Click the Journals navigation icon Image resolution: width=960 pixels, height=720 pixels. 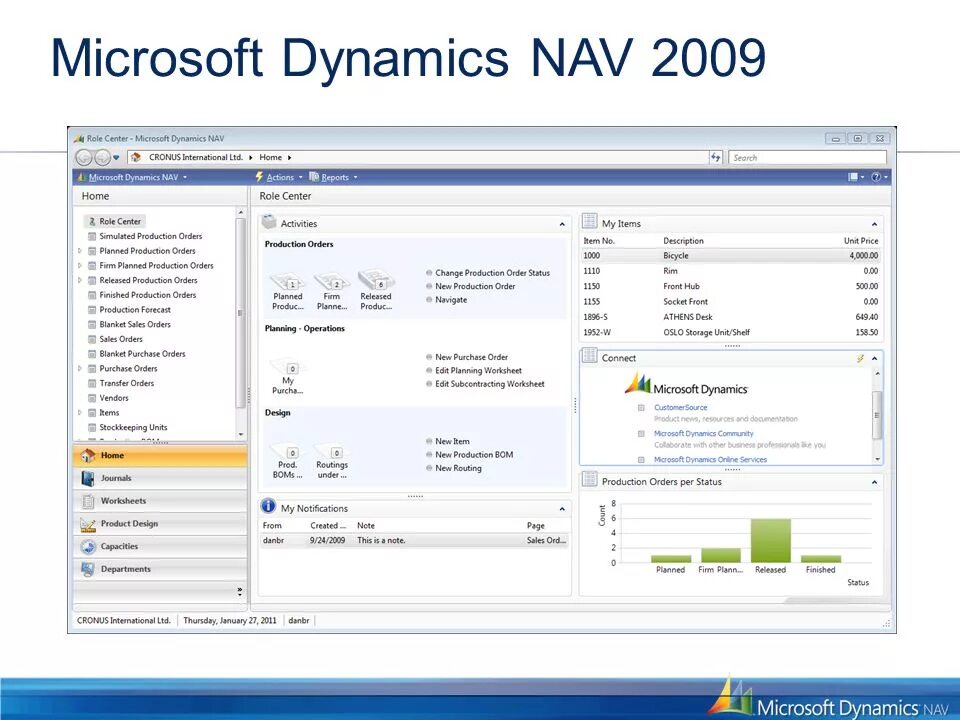[88, 478]
